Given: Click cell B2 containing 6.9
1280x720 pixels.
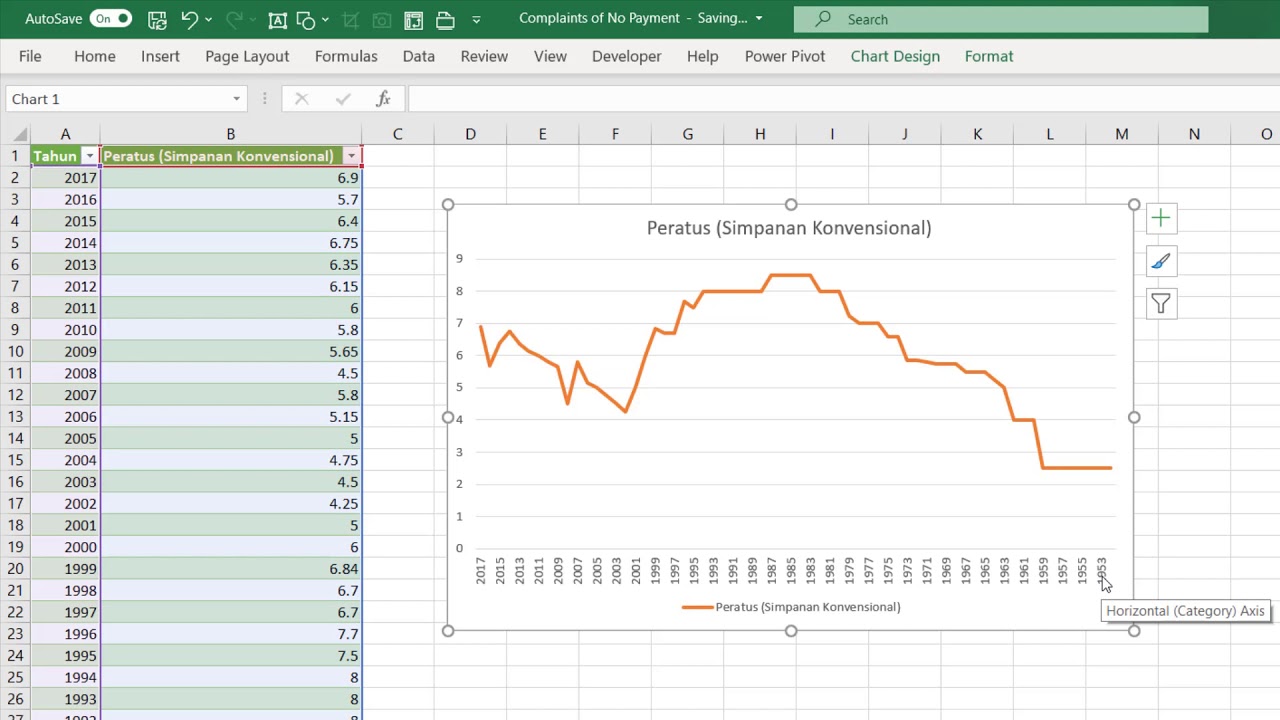Looking at the screenshot, I should click(230, 178).
